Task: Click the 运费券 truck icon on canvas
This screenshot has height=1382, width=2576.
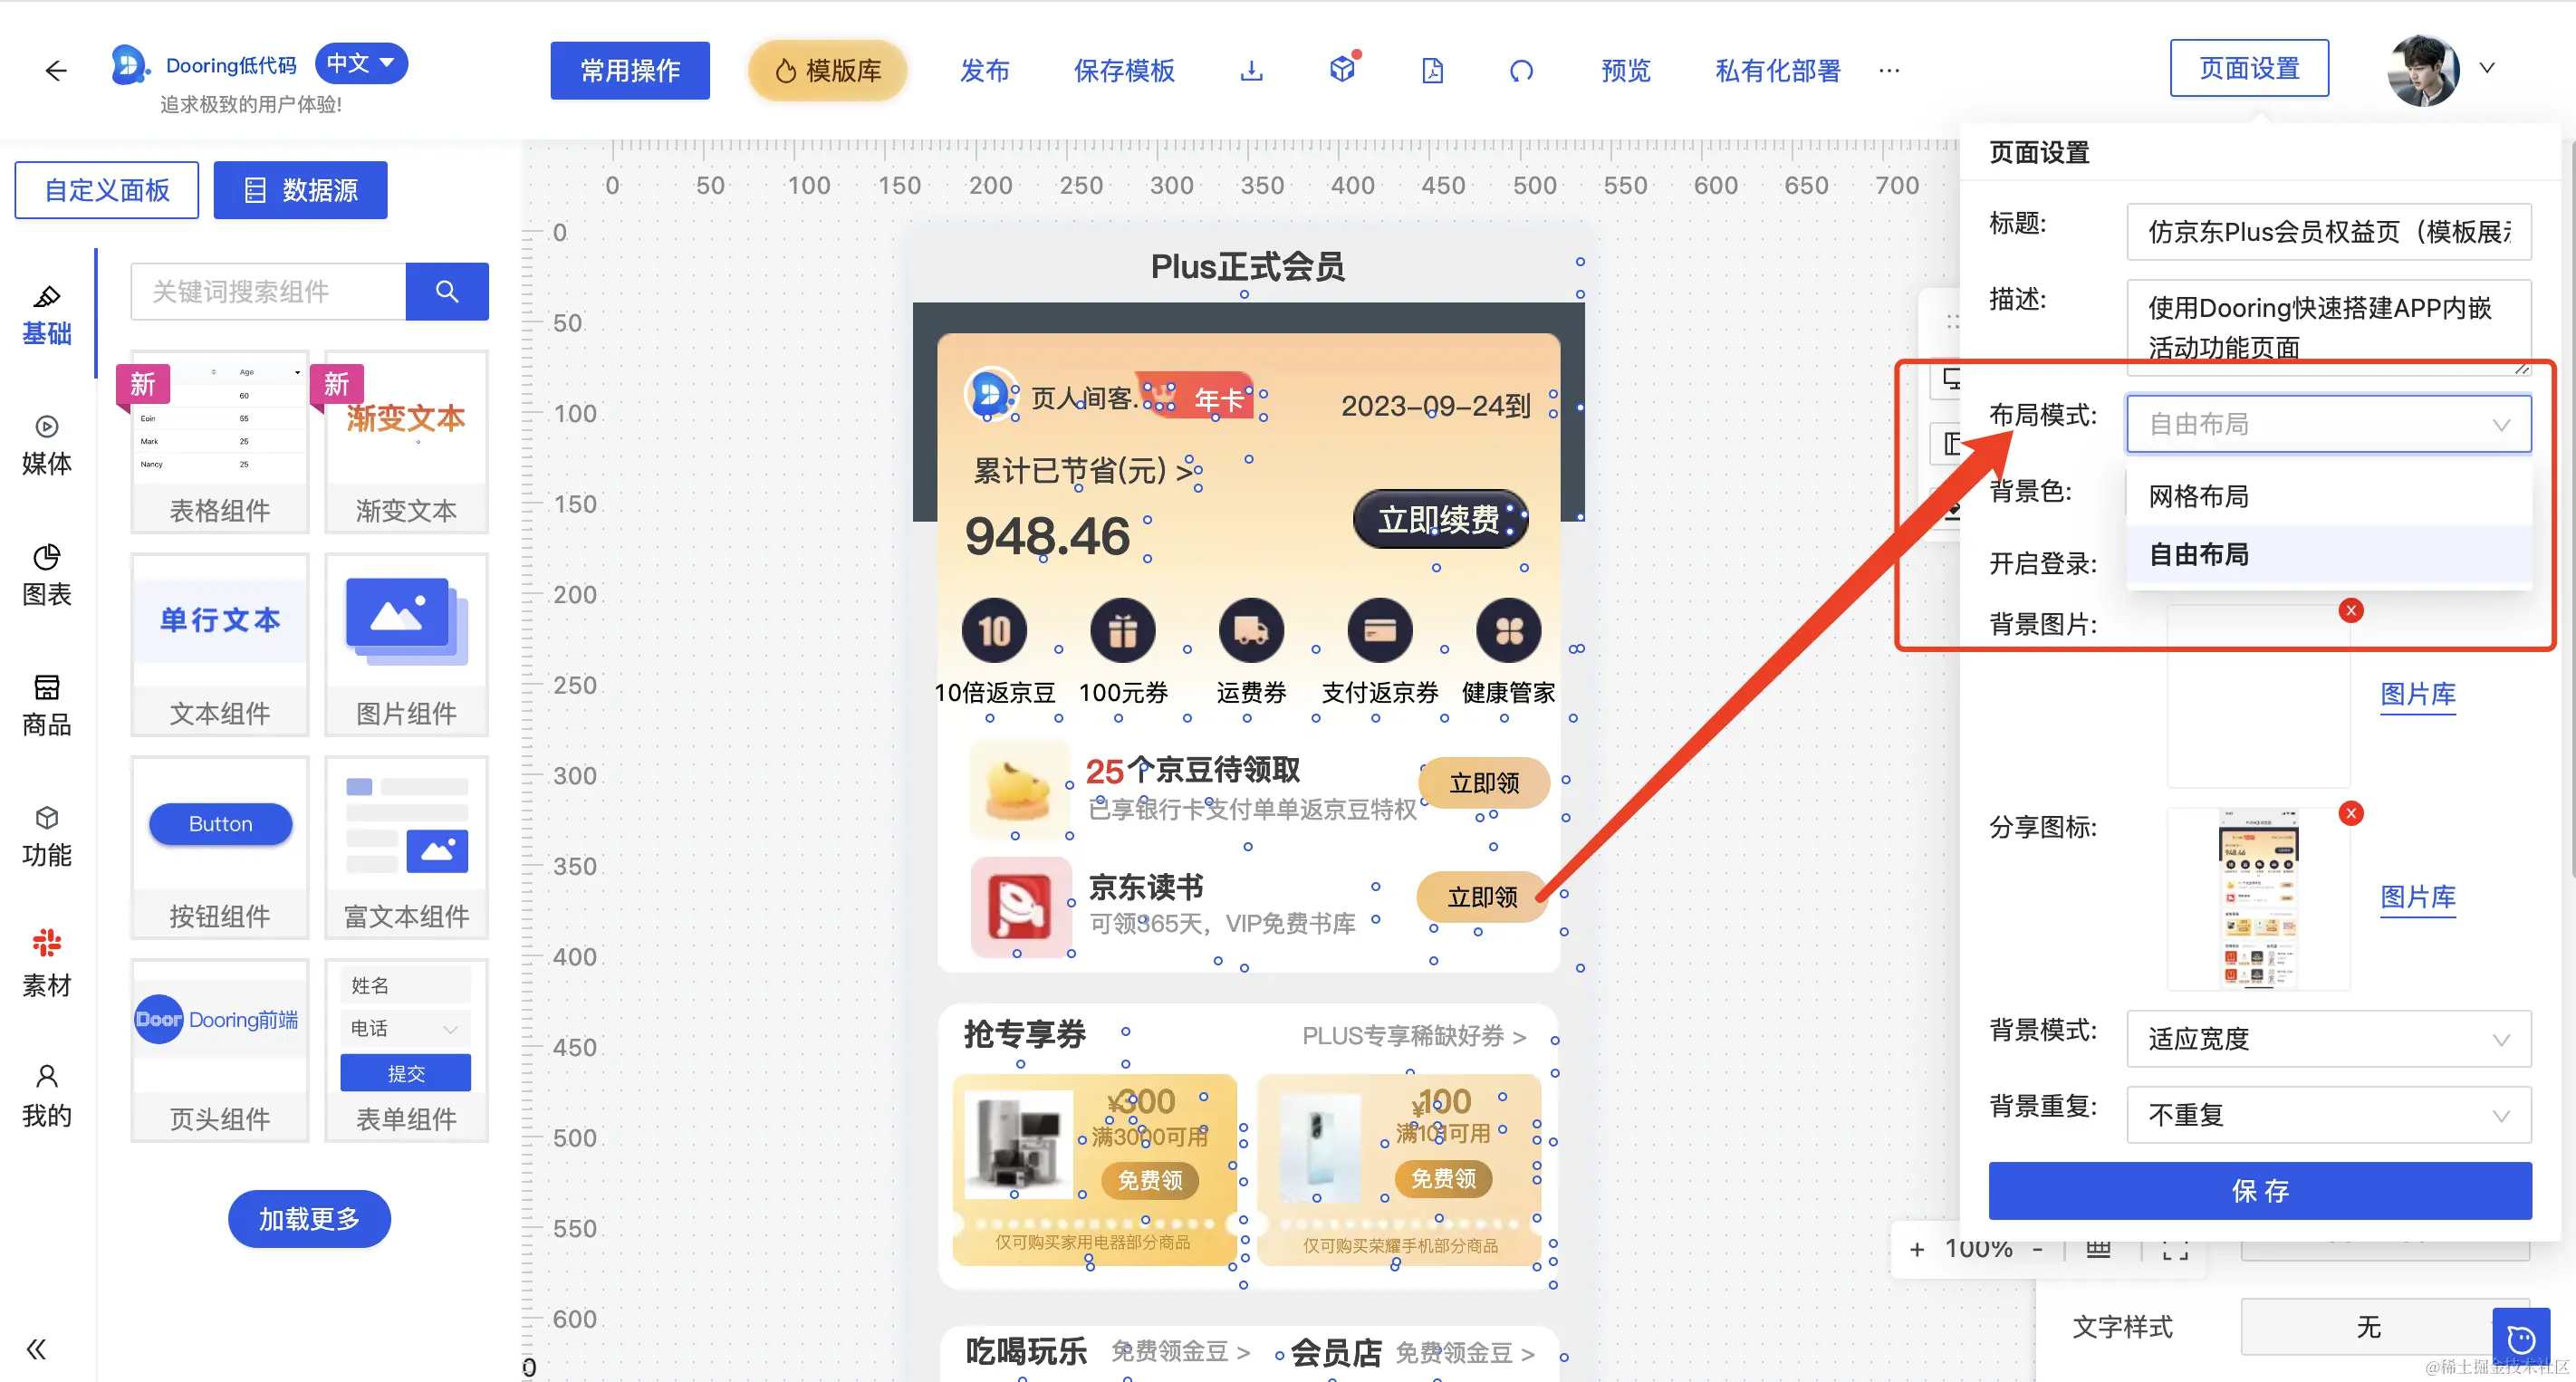Action: (1251, 630)
